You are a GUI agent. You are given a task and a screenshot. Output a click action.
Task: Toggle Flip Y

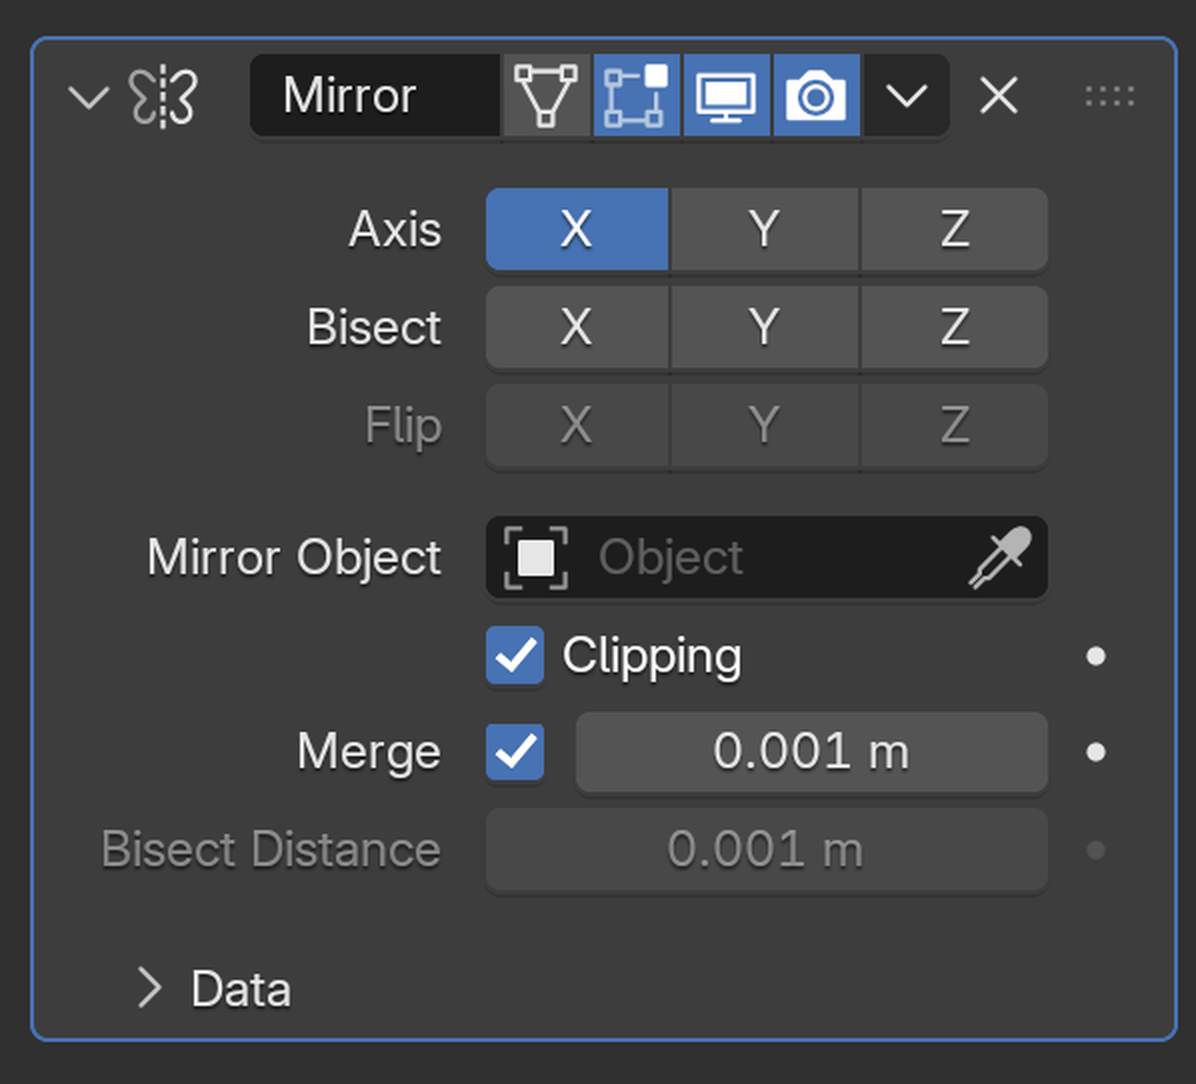pos(764,425)
